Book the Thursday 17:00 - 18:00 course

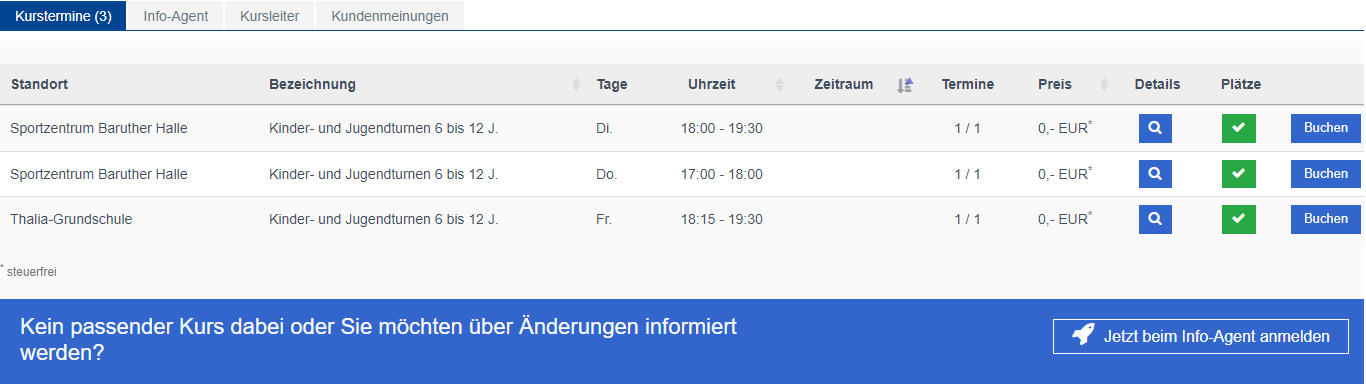pos(1326,174)
